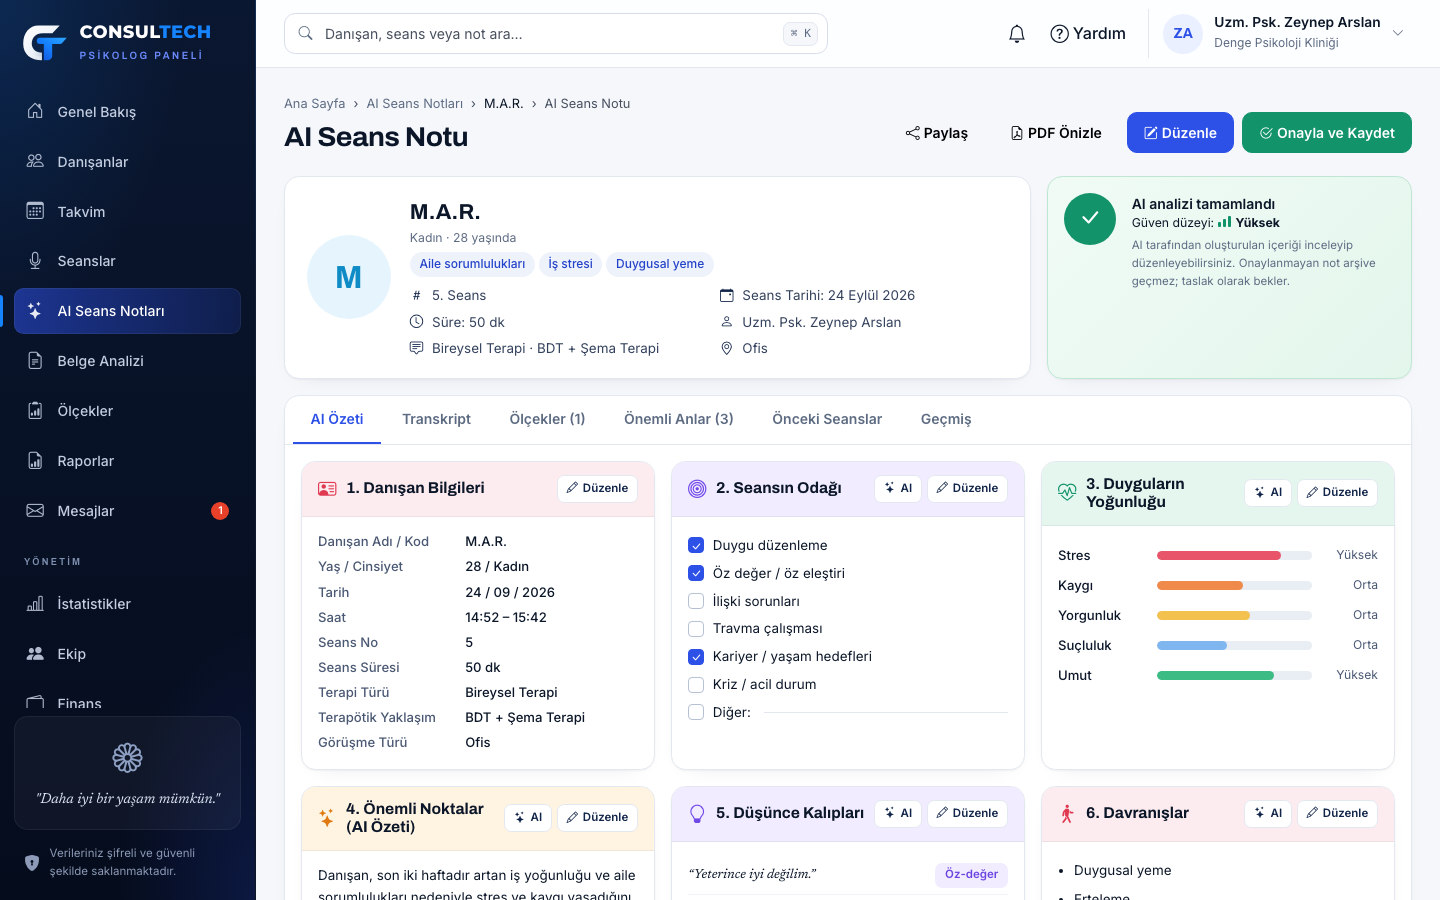Expand the user account dropdown chevron
1440x900 pixels.
coord(1398,33)
